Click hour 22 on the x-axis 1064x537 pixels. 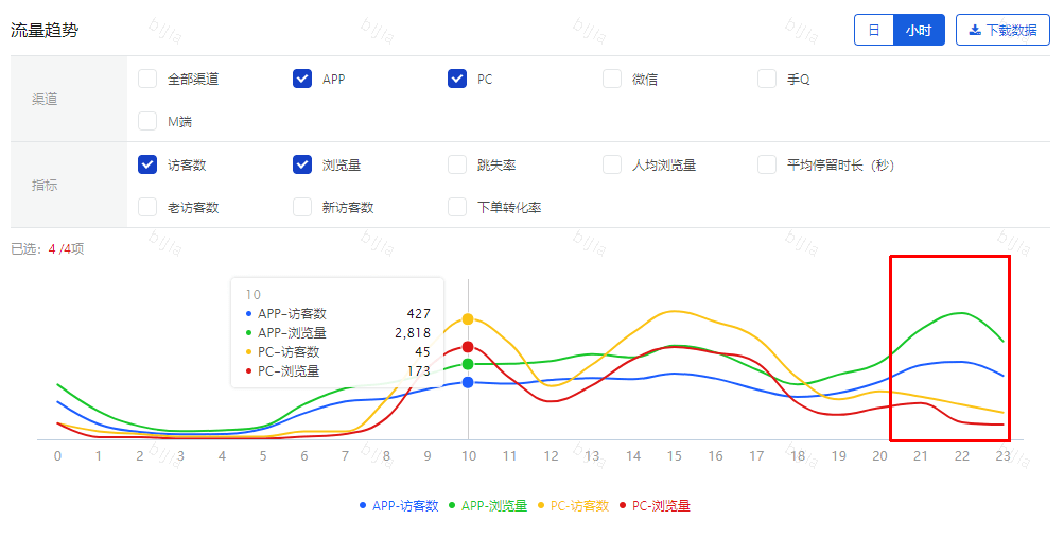click(x=962, y=456)
